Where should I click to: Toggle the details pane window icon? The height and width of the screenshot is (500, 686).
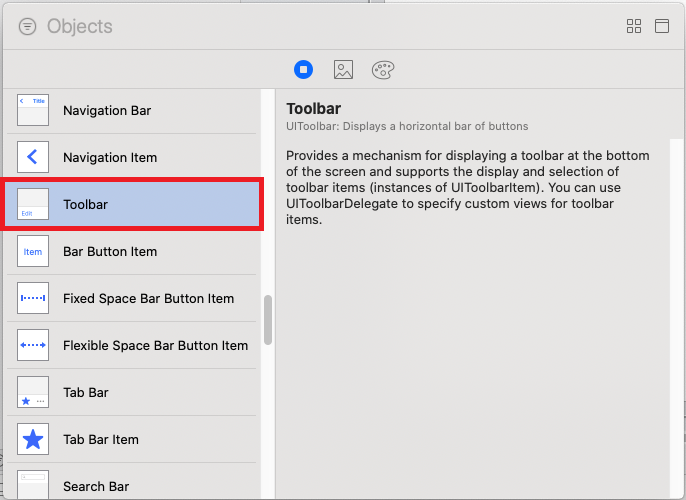tap(662, 27)
